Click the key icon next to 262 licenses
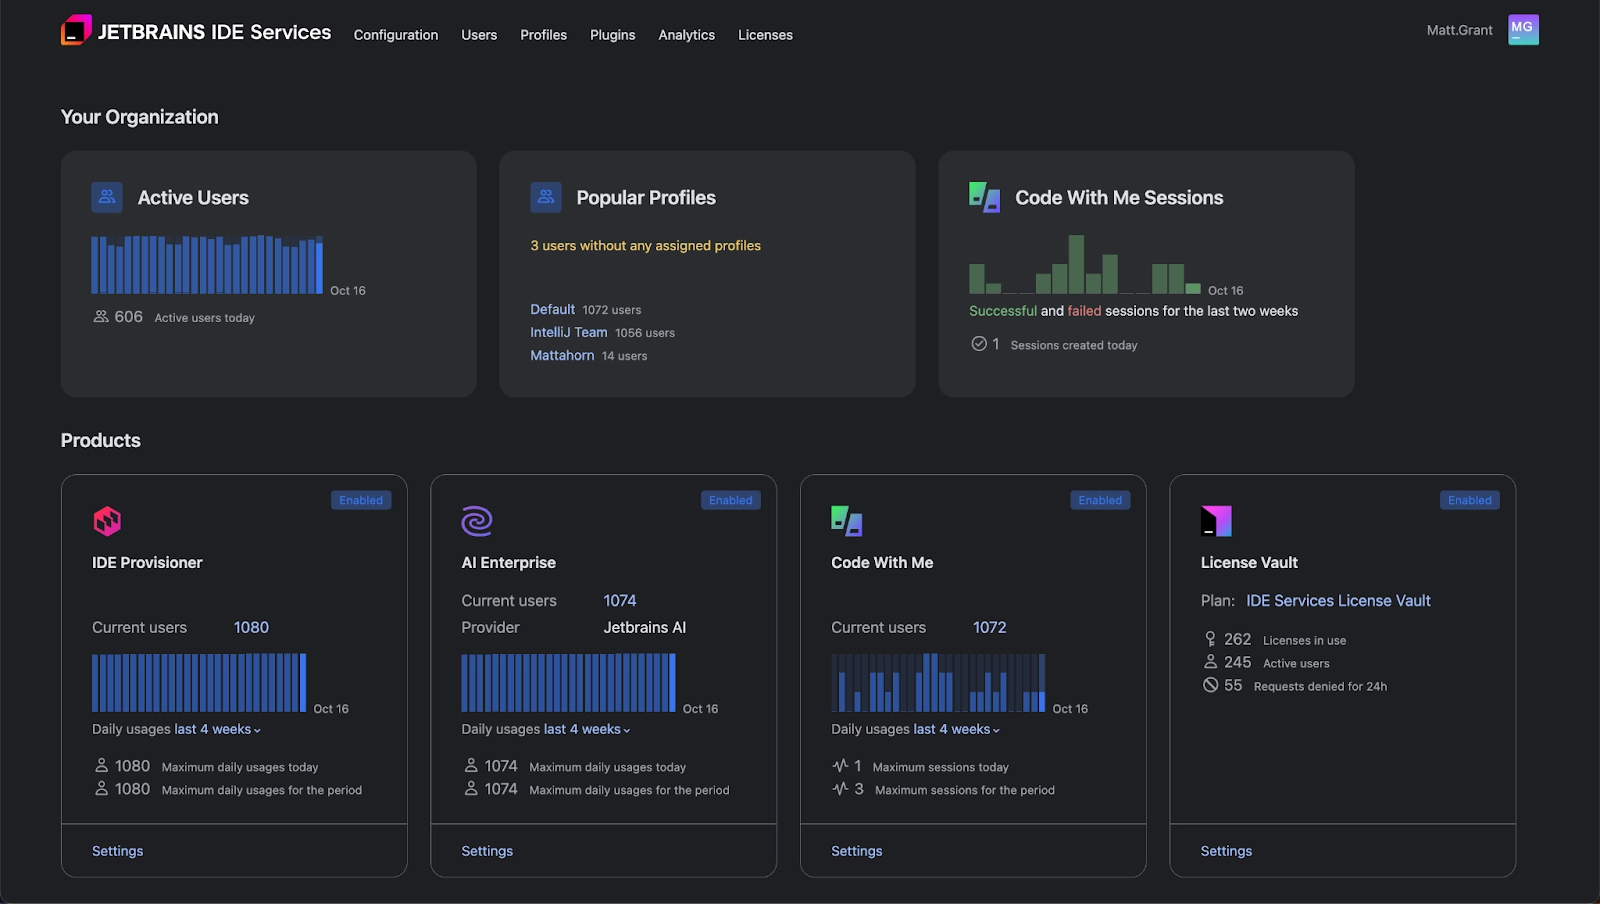Screen dimensions: 1600x904 pos(1210,639)
